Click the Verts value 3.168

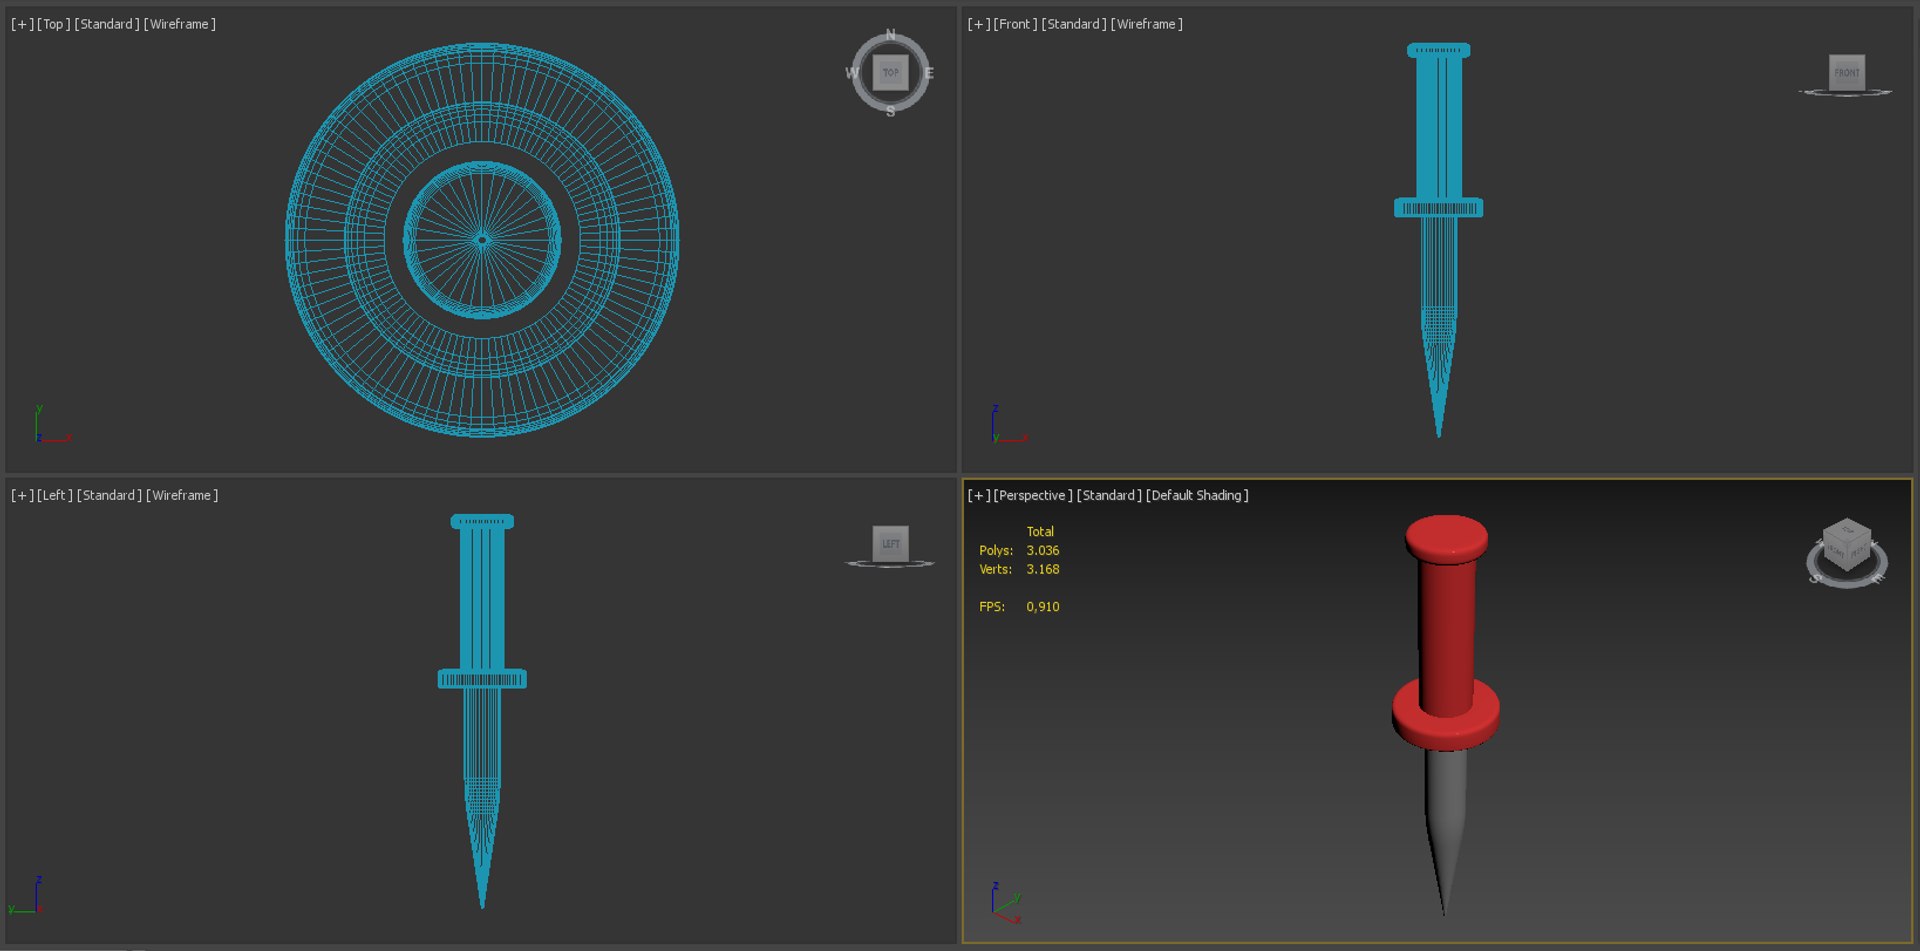[1043, 569]
